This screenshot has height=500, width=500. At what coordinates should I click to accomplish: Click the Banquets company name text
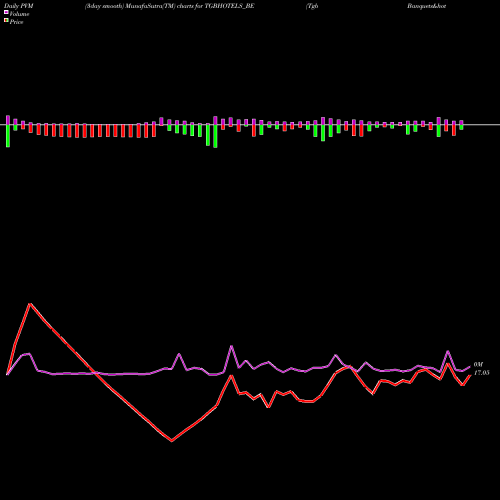pos(426,6)
